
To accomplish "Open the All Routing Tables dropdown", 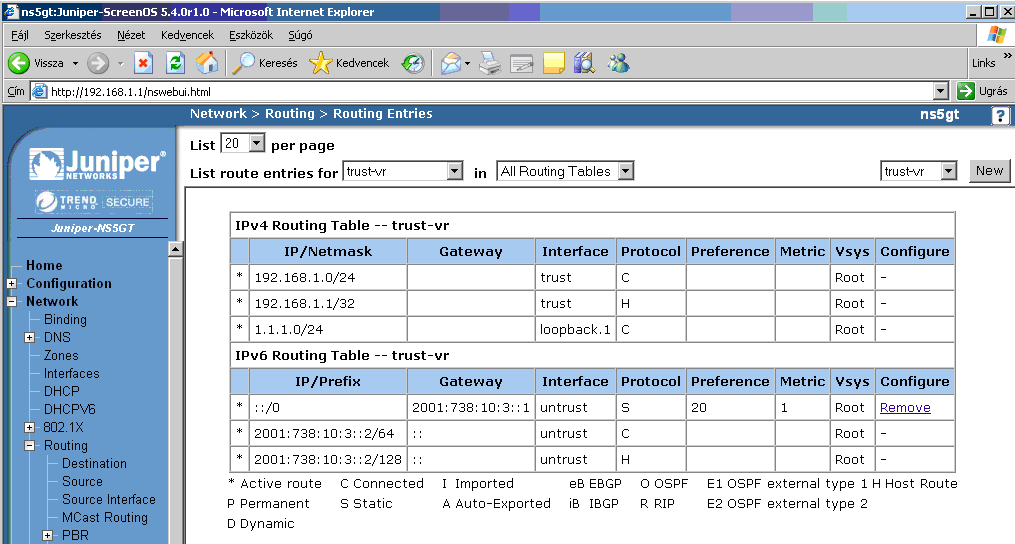I will (x=625, y=171).
